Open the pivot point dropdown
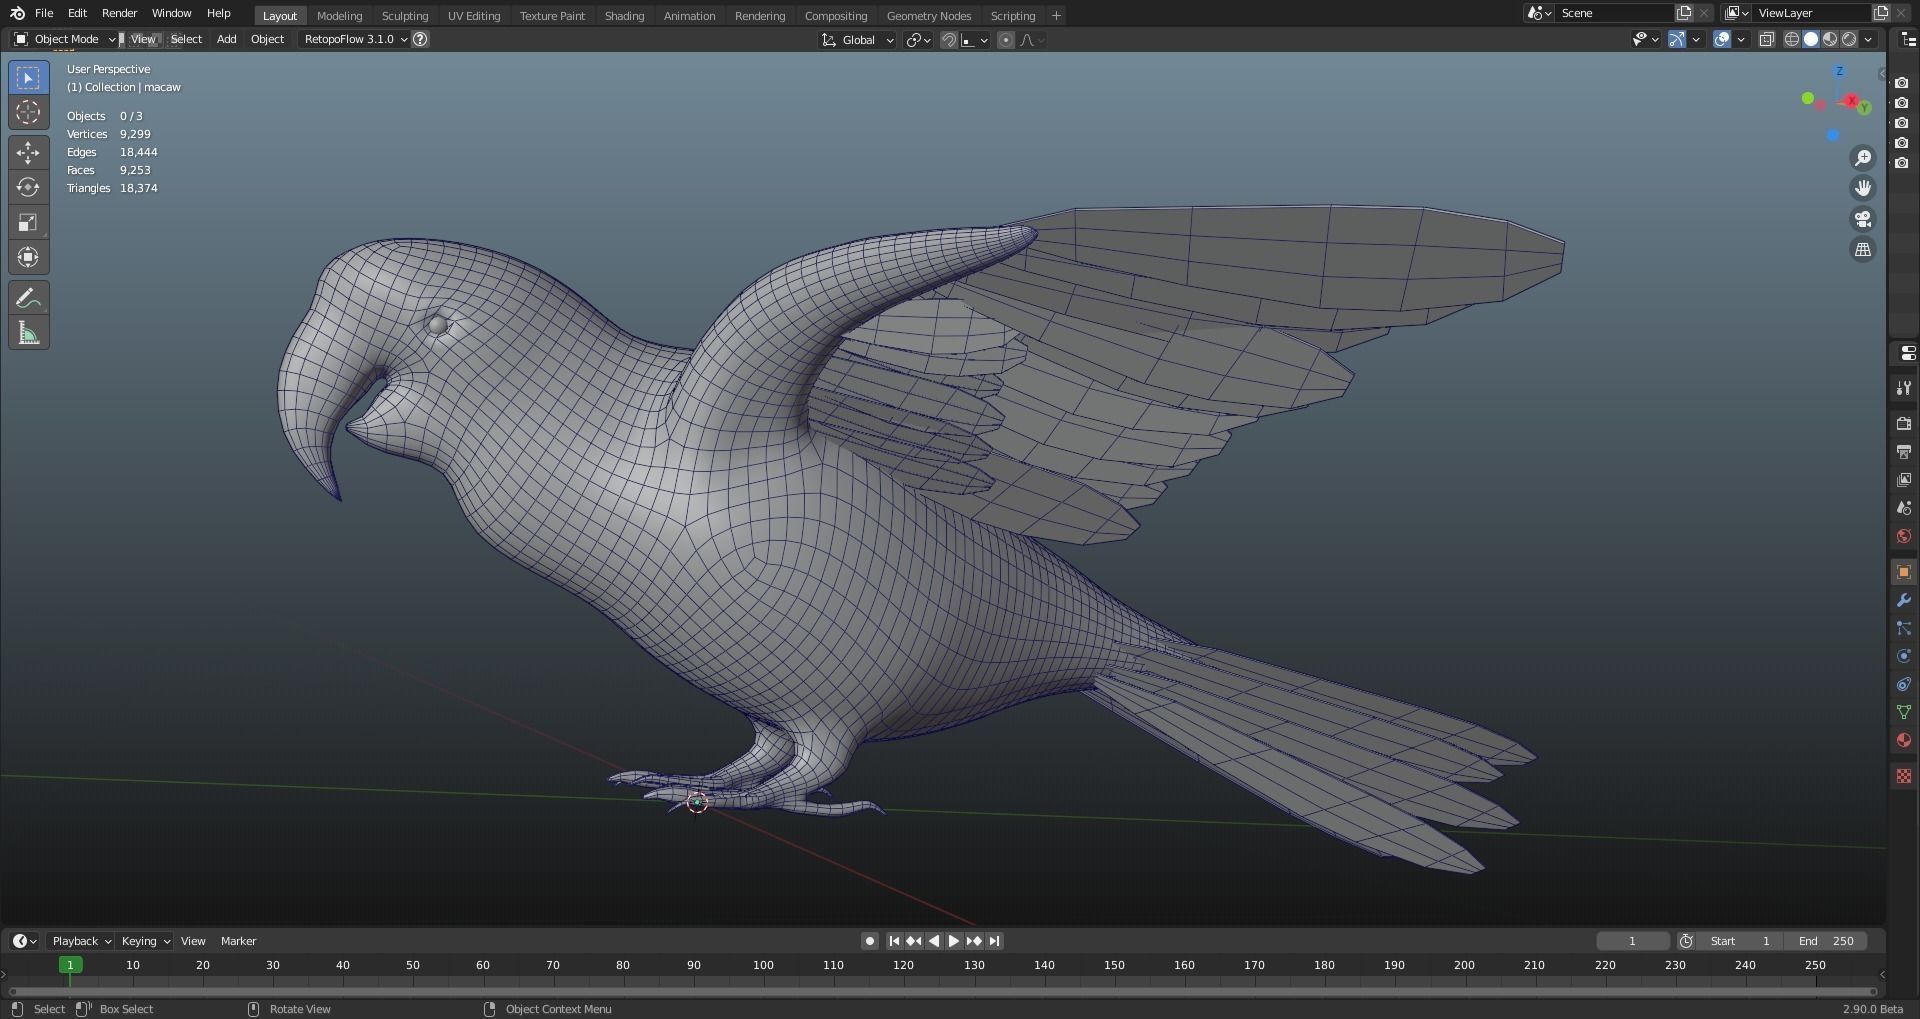The image size is (1920, 1019). point(918,40)
